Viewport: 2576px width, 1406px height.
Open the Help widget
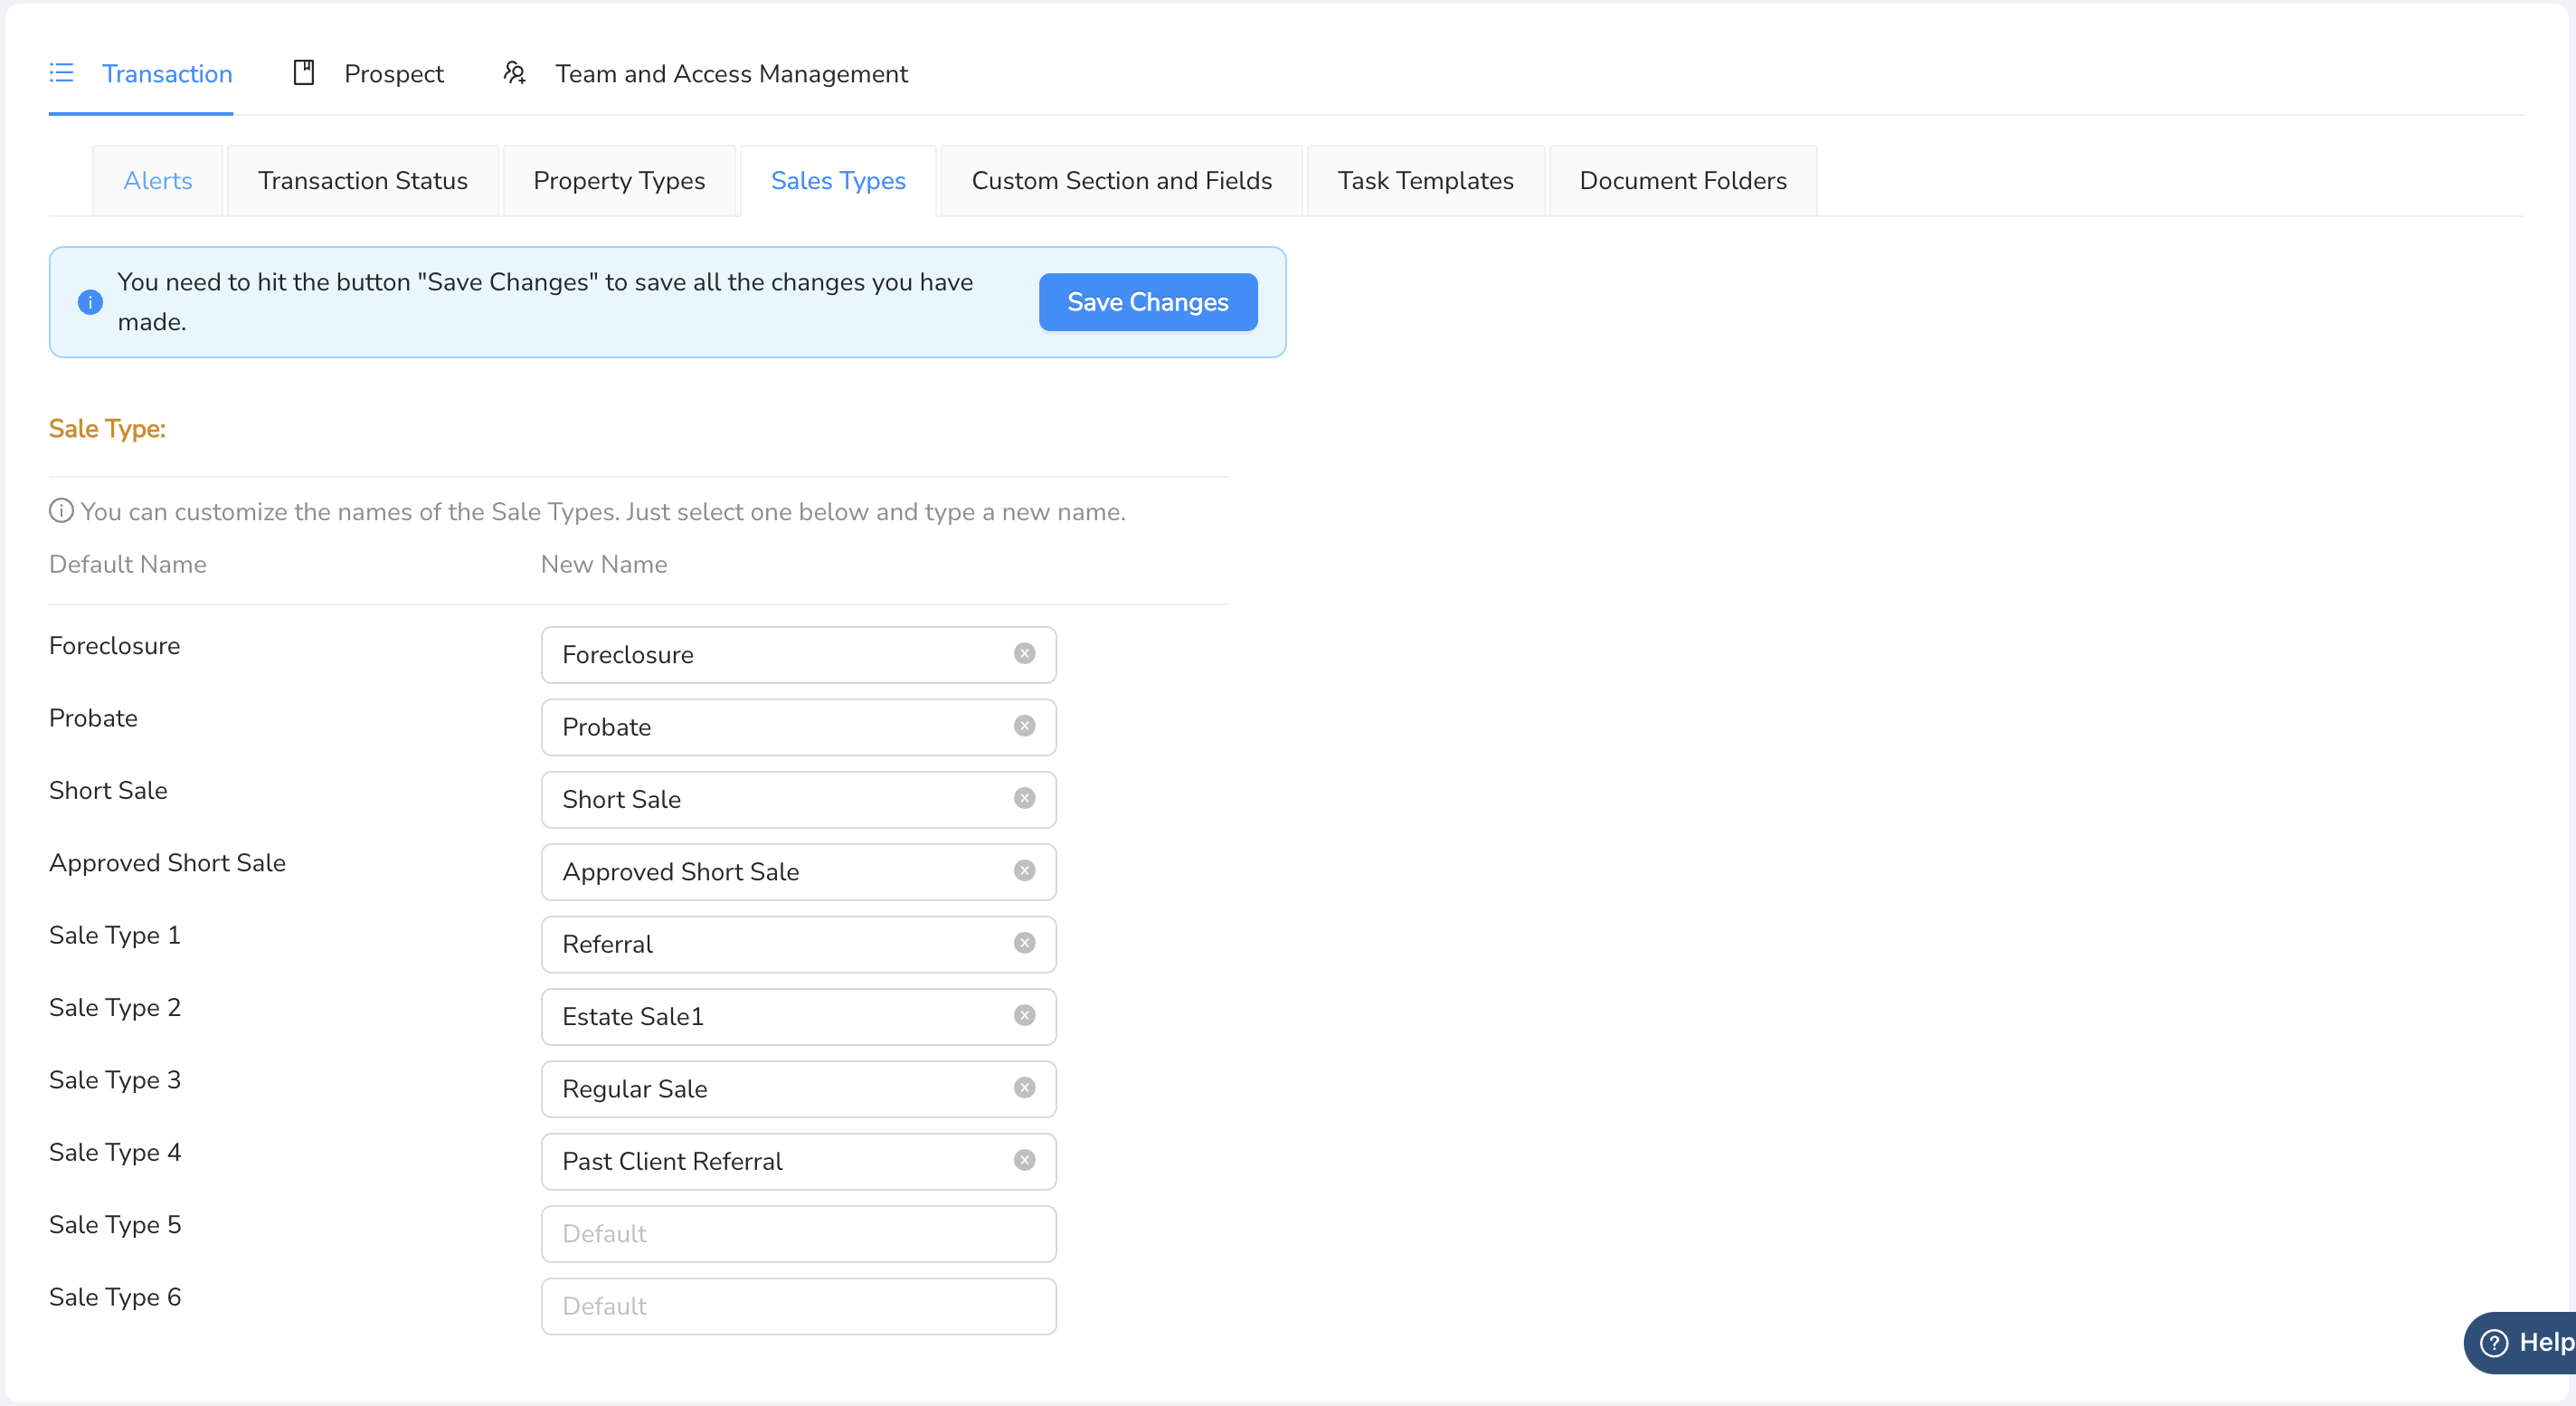pyautogui.click(x=2524, y=1342)
